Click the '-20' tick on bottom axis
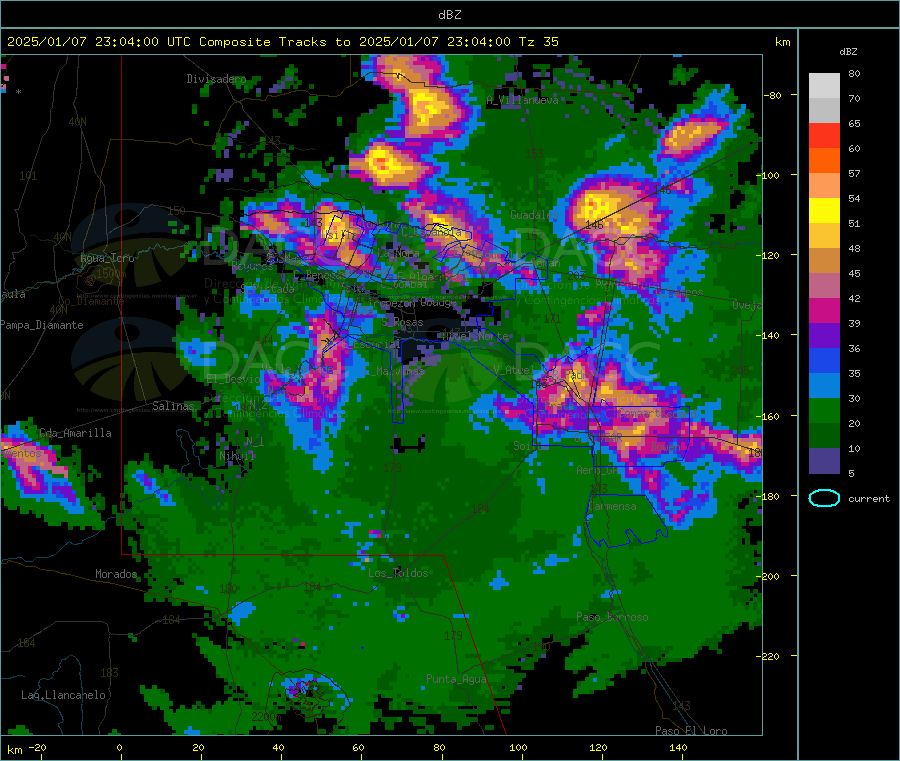This screenshot has height=761, width=900. (x=37, y=747)
